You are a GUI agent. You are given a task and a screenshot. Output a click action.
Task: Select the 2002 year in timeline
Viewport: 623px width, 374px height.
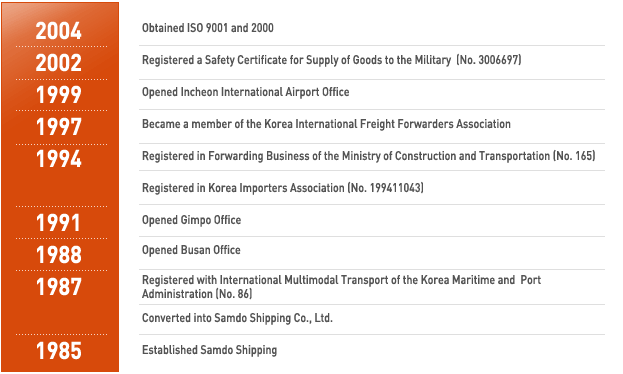click(58, 63)
